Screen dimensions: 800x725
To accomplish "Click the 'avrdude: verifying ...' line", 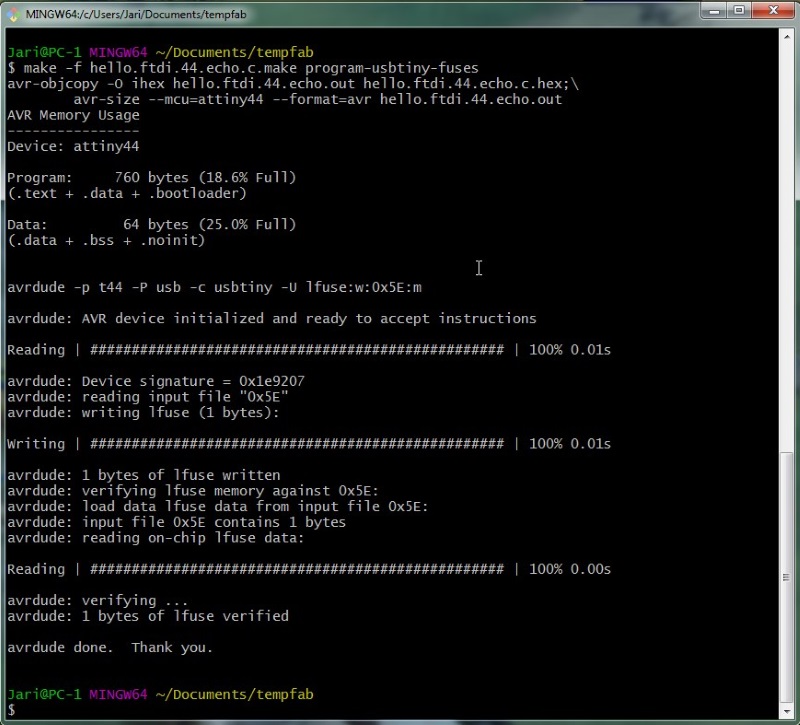I will tap(97, 601).
